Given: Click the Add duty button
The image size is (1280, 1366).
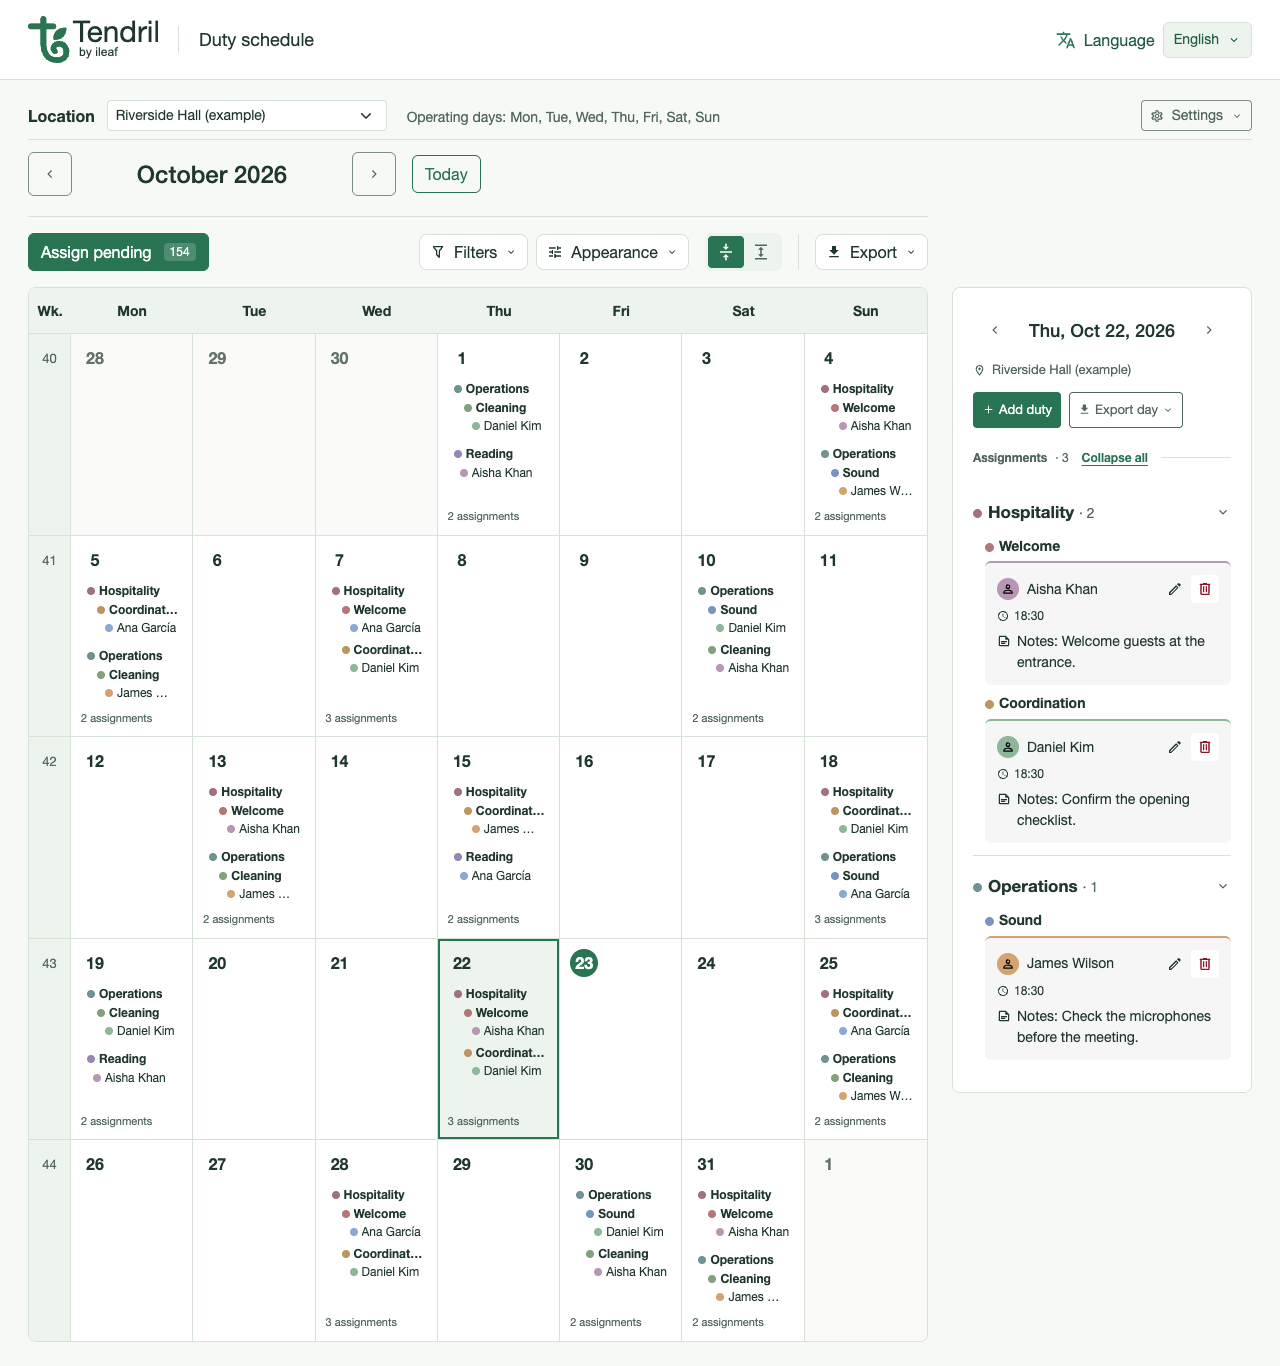Looking at the screenshot, I should click(x=1017, y=410).
